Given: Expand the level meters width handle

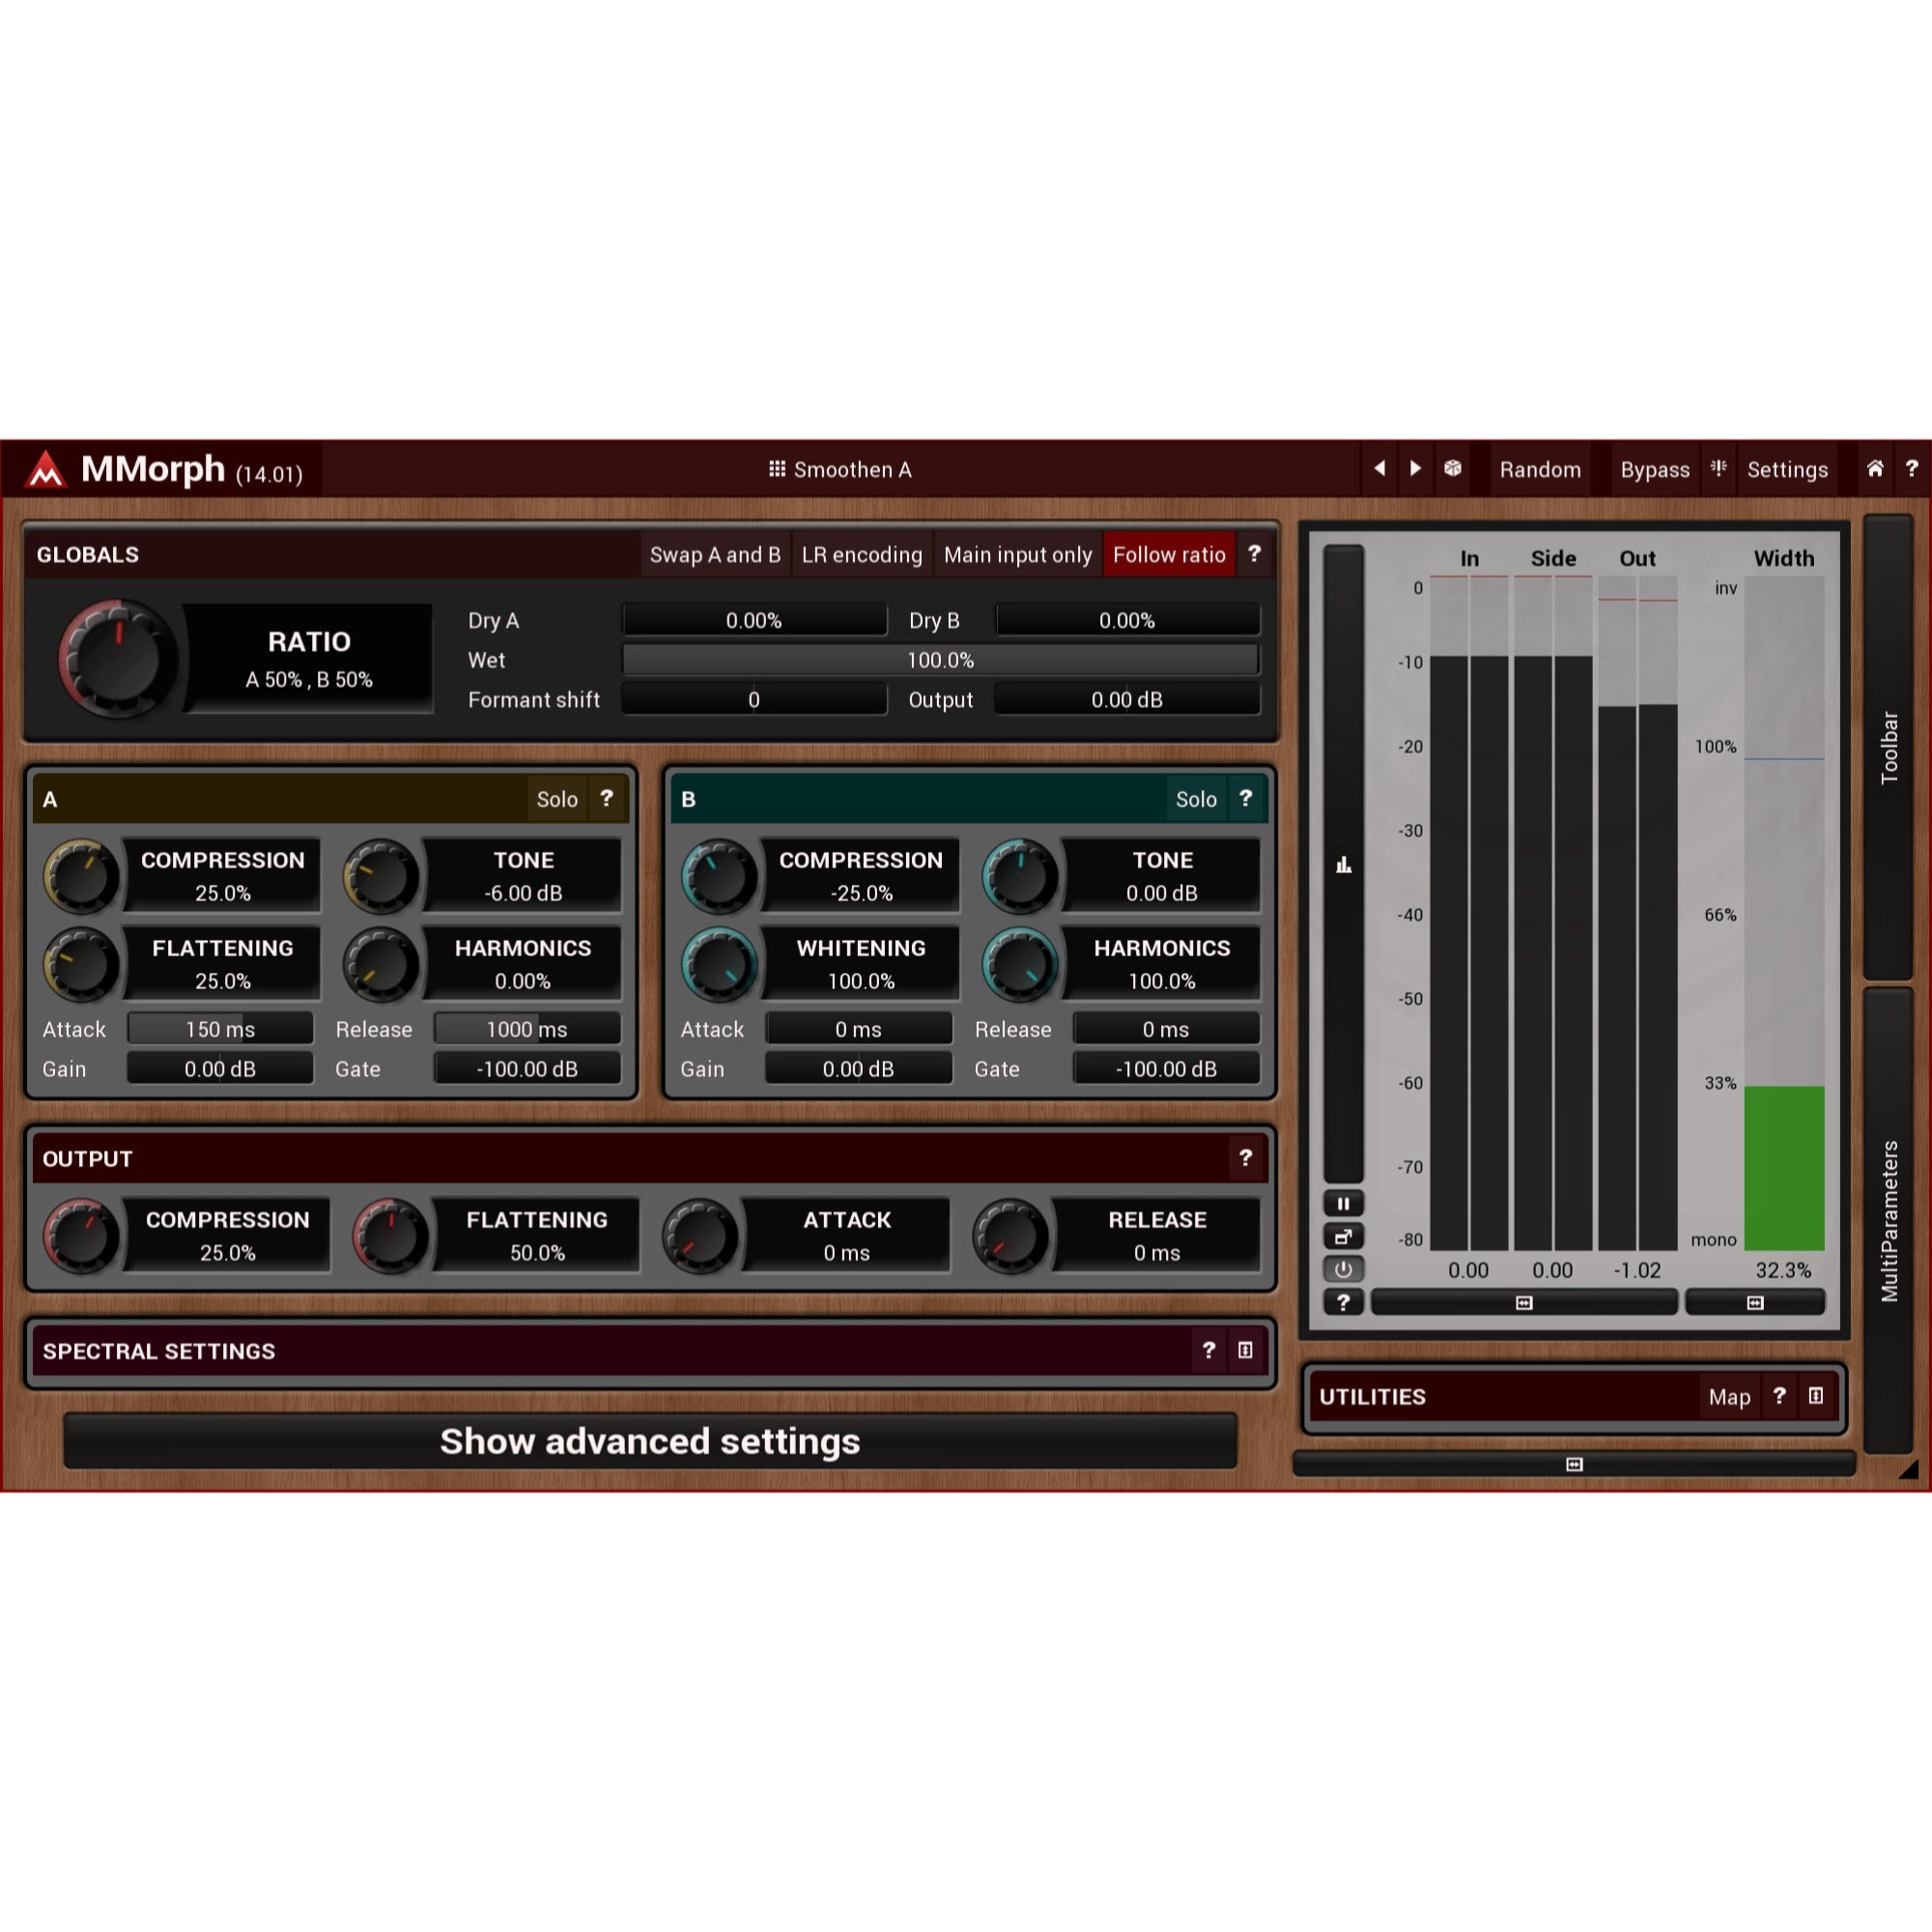Looking at the screenshot, I should pyautogui.click(x=1524, y=1302).
